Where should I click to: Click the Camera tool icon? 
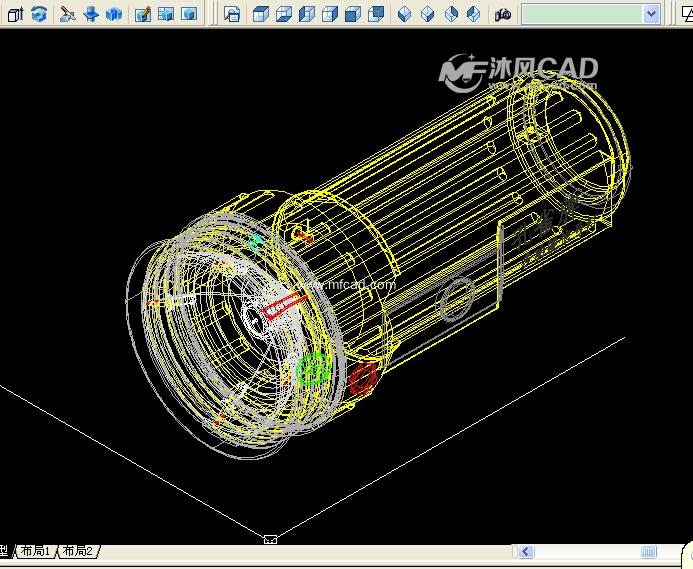click(x=503, y=14)
